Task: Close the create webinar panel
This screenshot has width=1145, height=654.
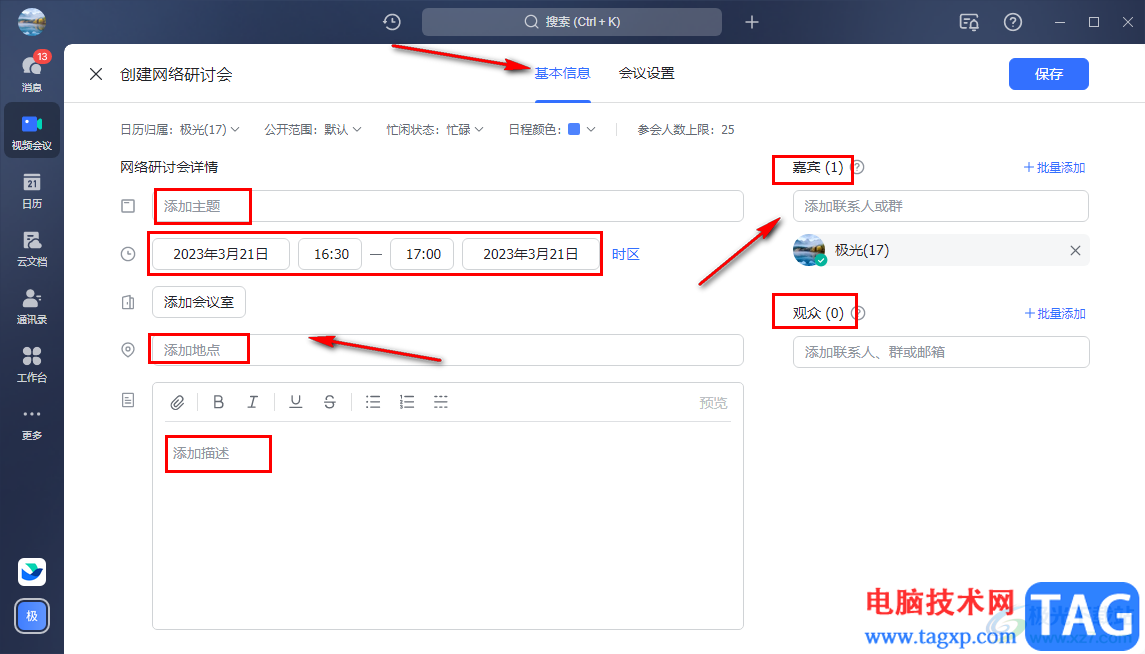Action: [96, 74]
